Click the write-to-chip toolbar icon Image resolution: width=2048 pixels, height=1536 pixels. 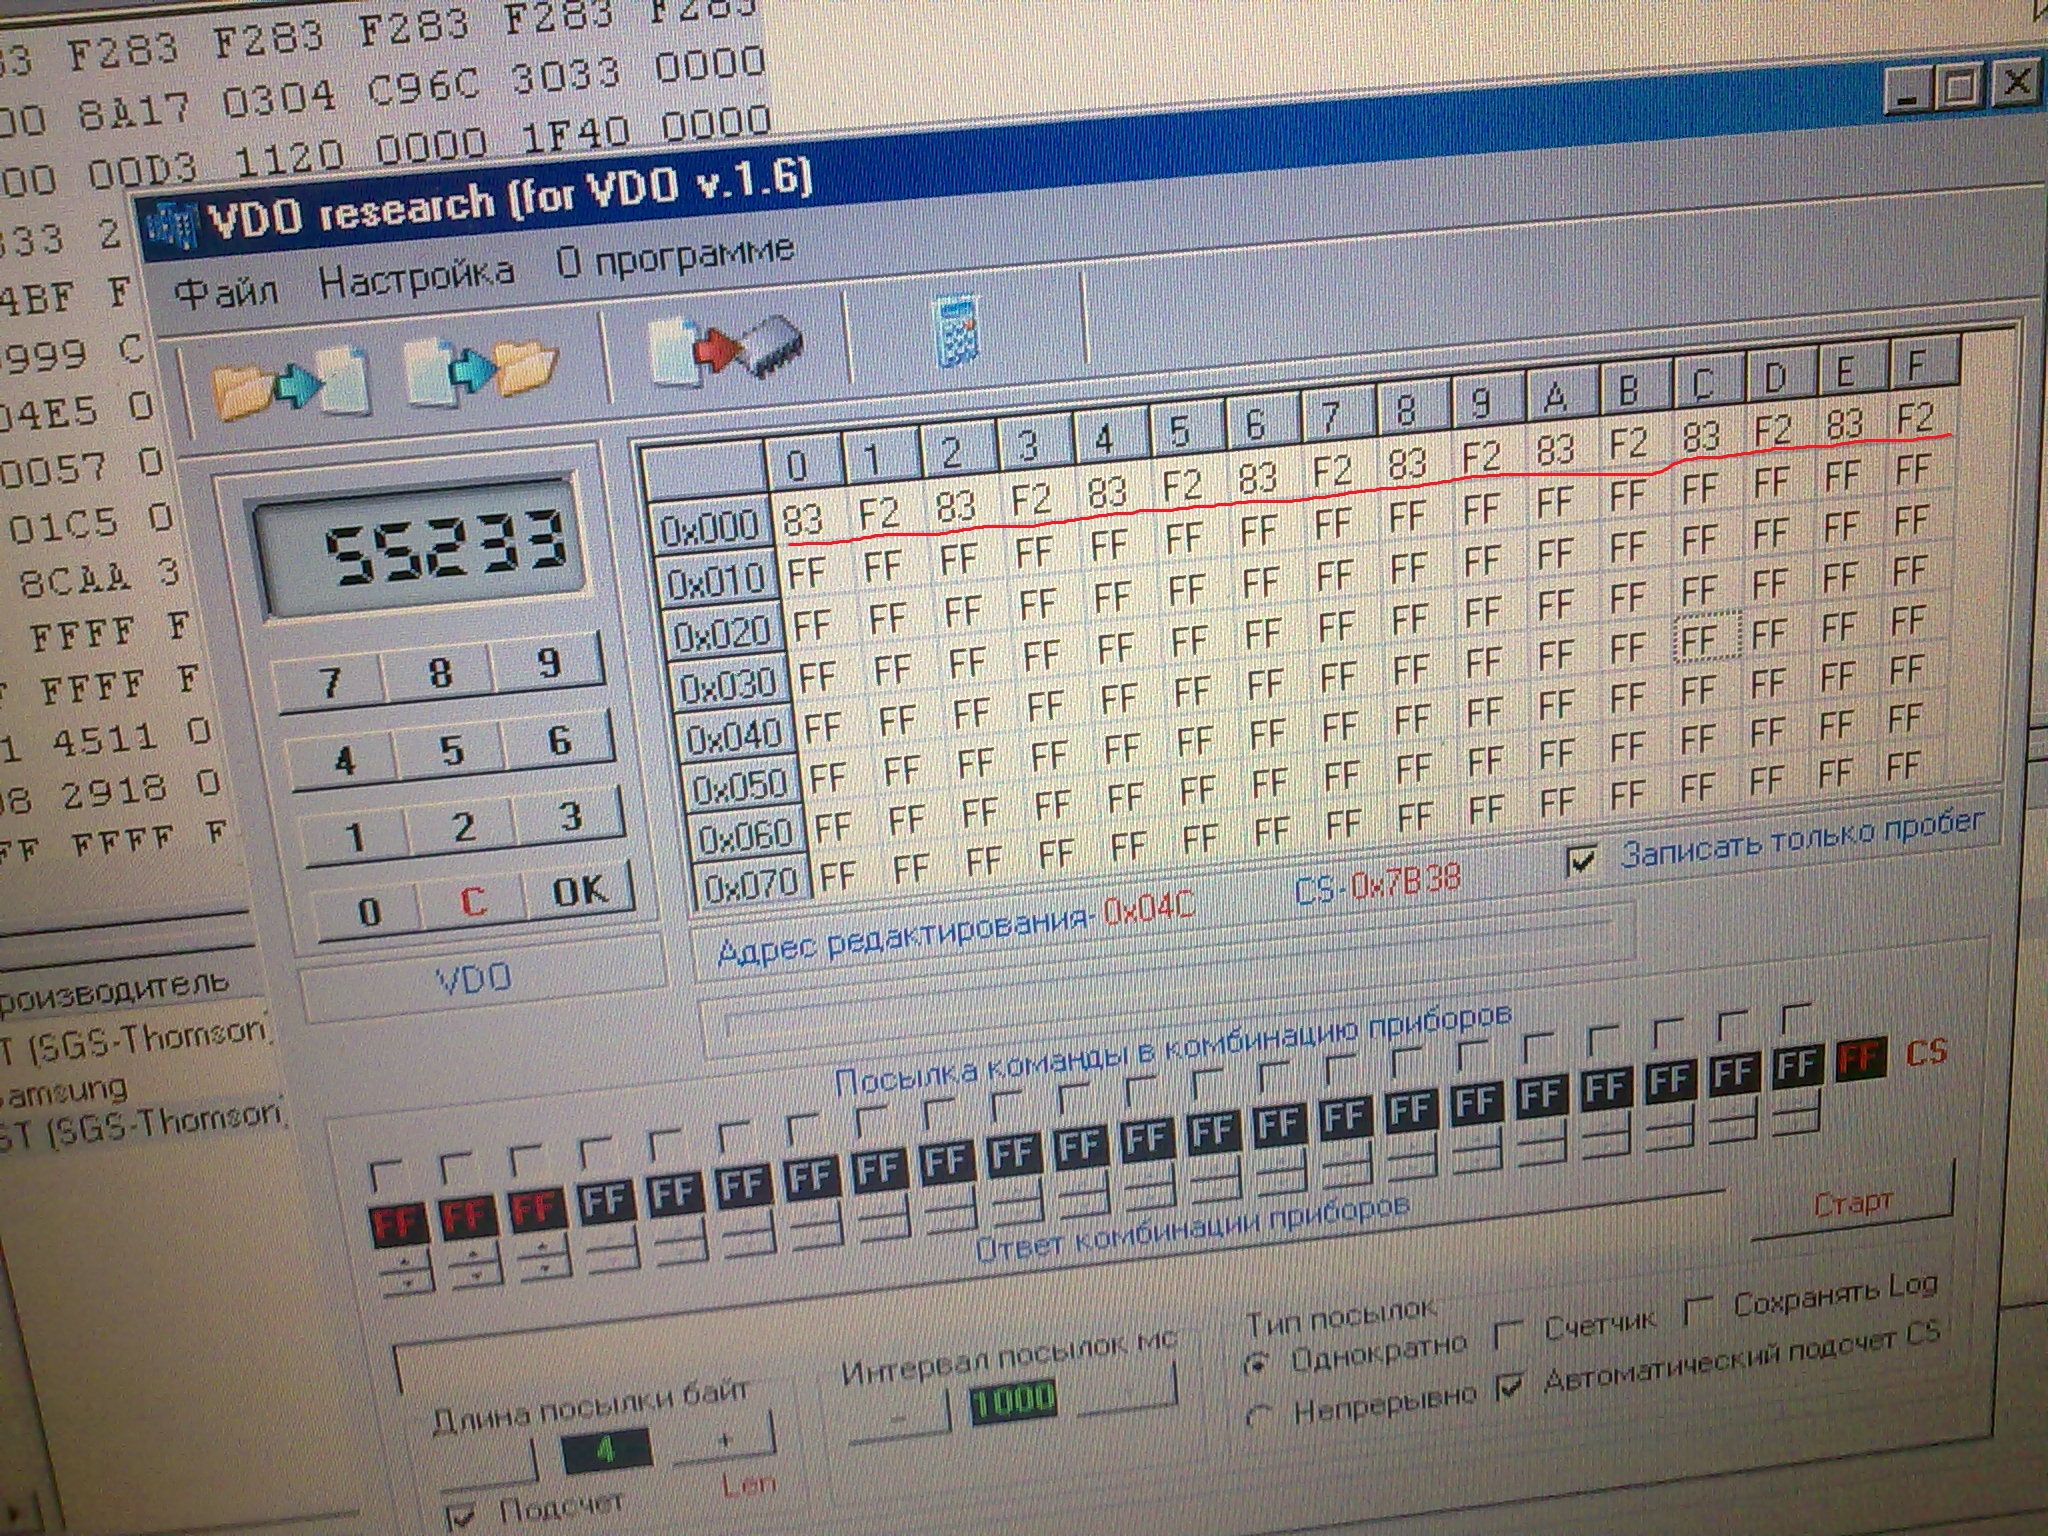[725, 348]
